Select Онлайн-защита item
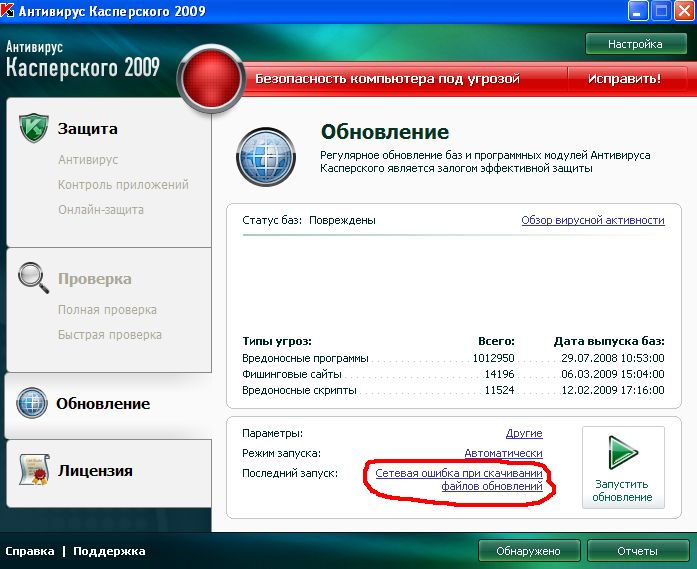697x569 pixels. click(101, 209)
